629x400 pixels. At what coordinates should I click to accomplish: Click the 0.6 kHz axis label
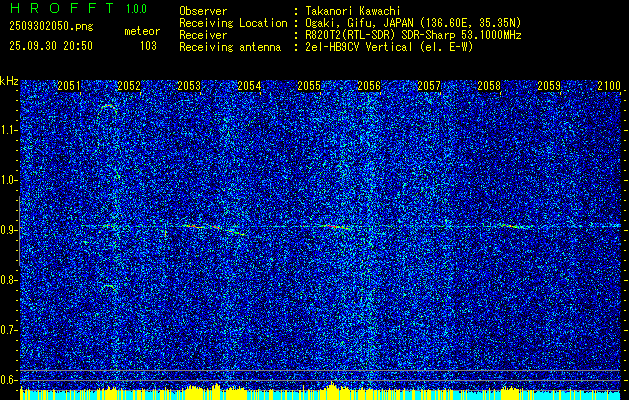pos(8,380)
